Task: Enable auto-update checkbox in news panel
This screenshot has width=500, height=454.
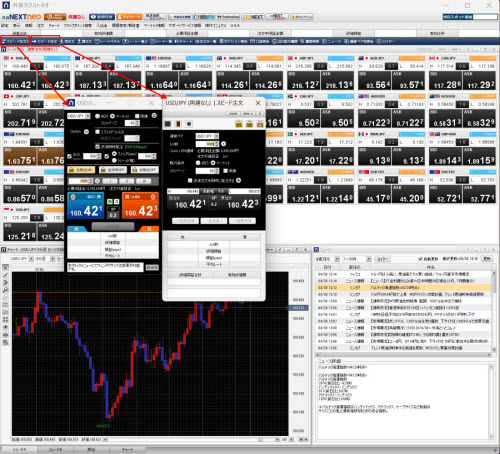Action: click(x=420, y=259)
